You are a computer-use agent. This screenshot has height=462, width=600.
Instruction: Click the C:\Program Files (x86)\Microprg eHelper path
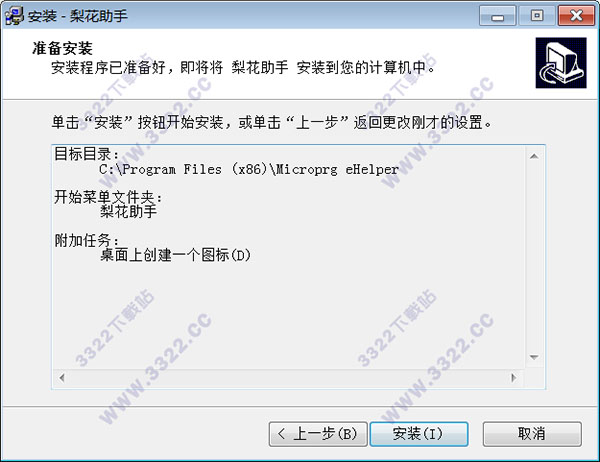pos(249,169)
